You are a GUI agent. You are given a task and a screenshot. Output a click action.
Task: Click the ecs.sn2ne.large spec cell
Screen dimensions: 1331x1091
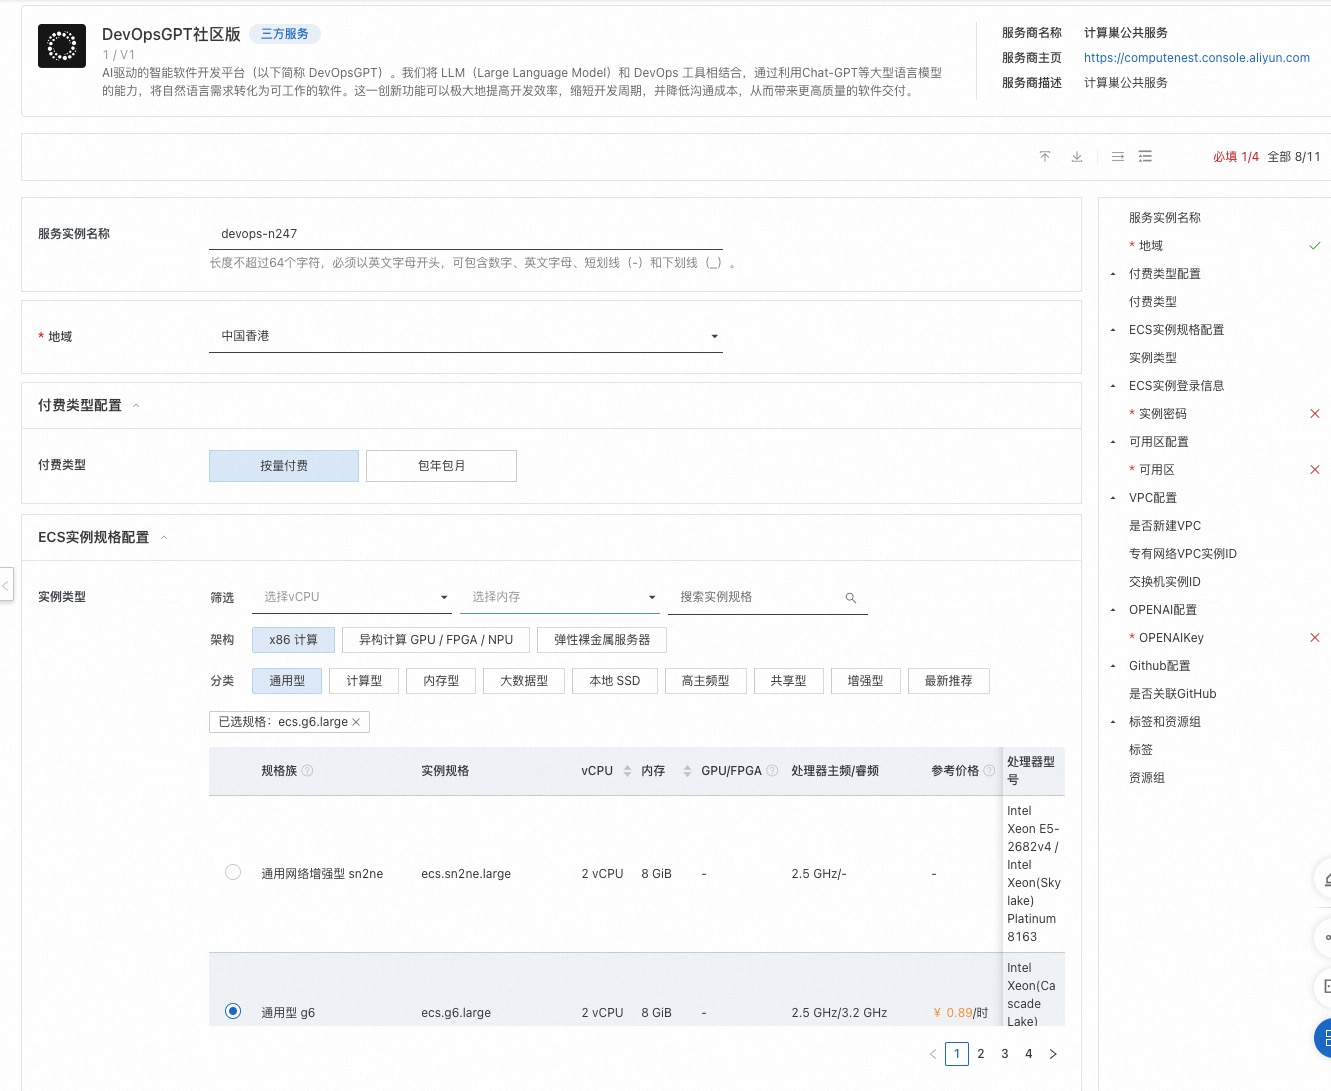(x=466, y=874)
